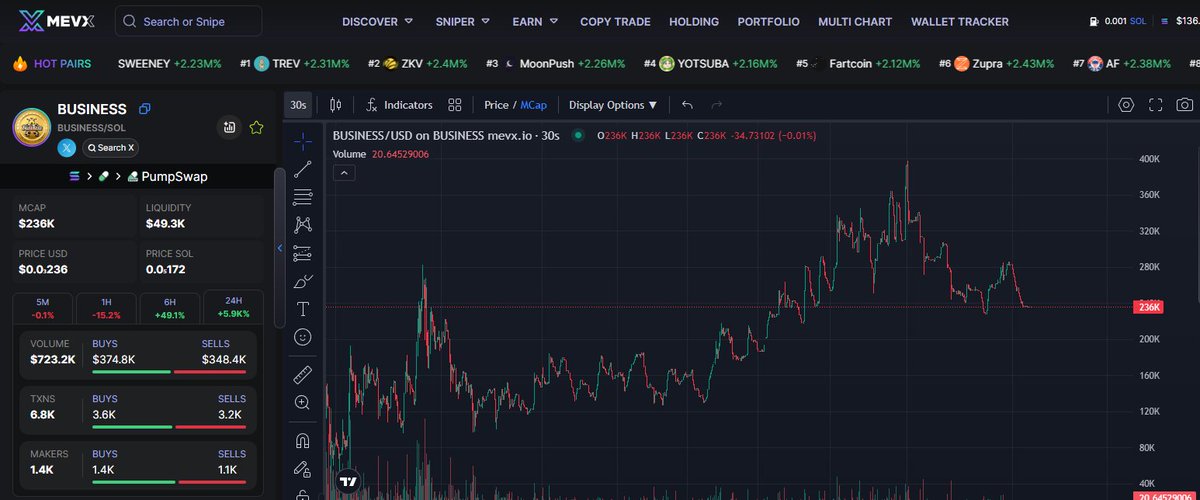Screen dimensions: 1200x500
Task: Open hot pair #6 Zupra
Action: click(997, 63)
